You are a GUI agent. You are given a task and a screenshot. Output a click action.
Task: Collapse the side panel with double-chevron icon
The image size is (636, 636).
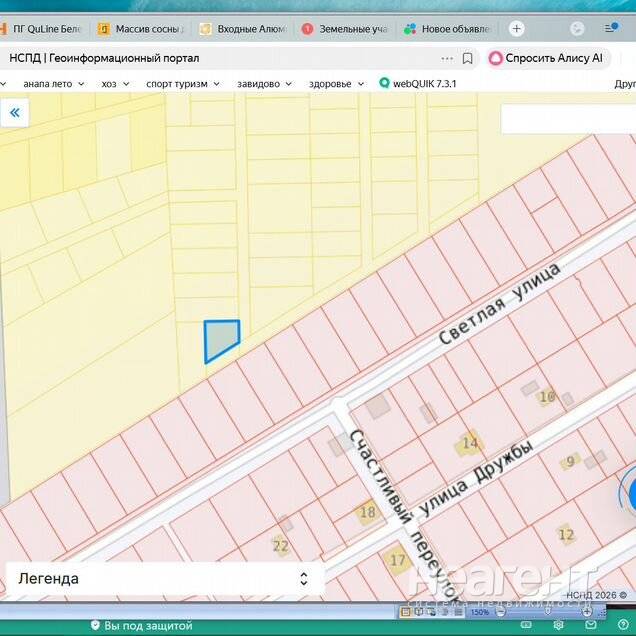15,113
